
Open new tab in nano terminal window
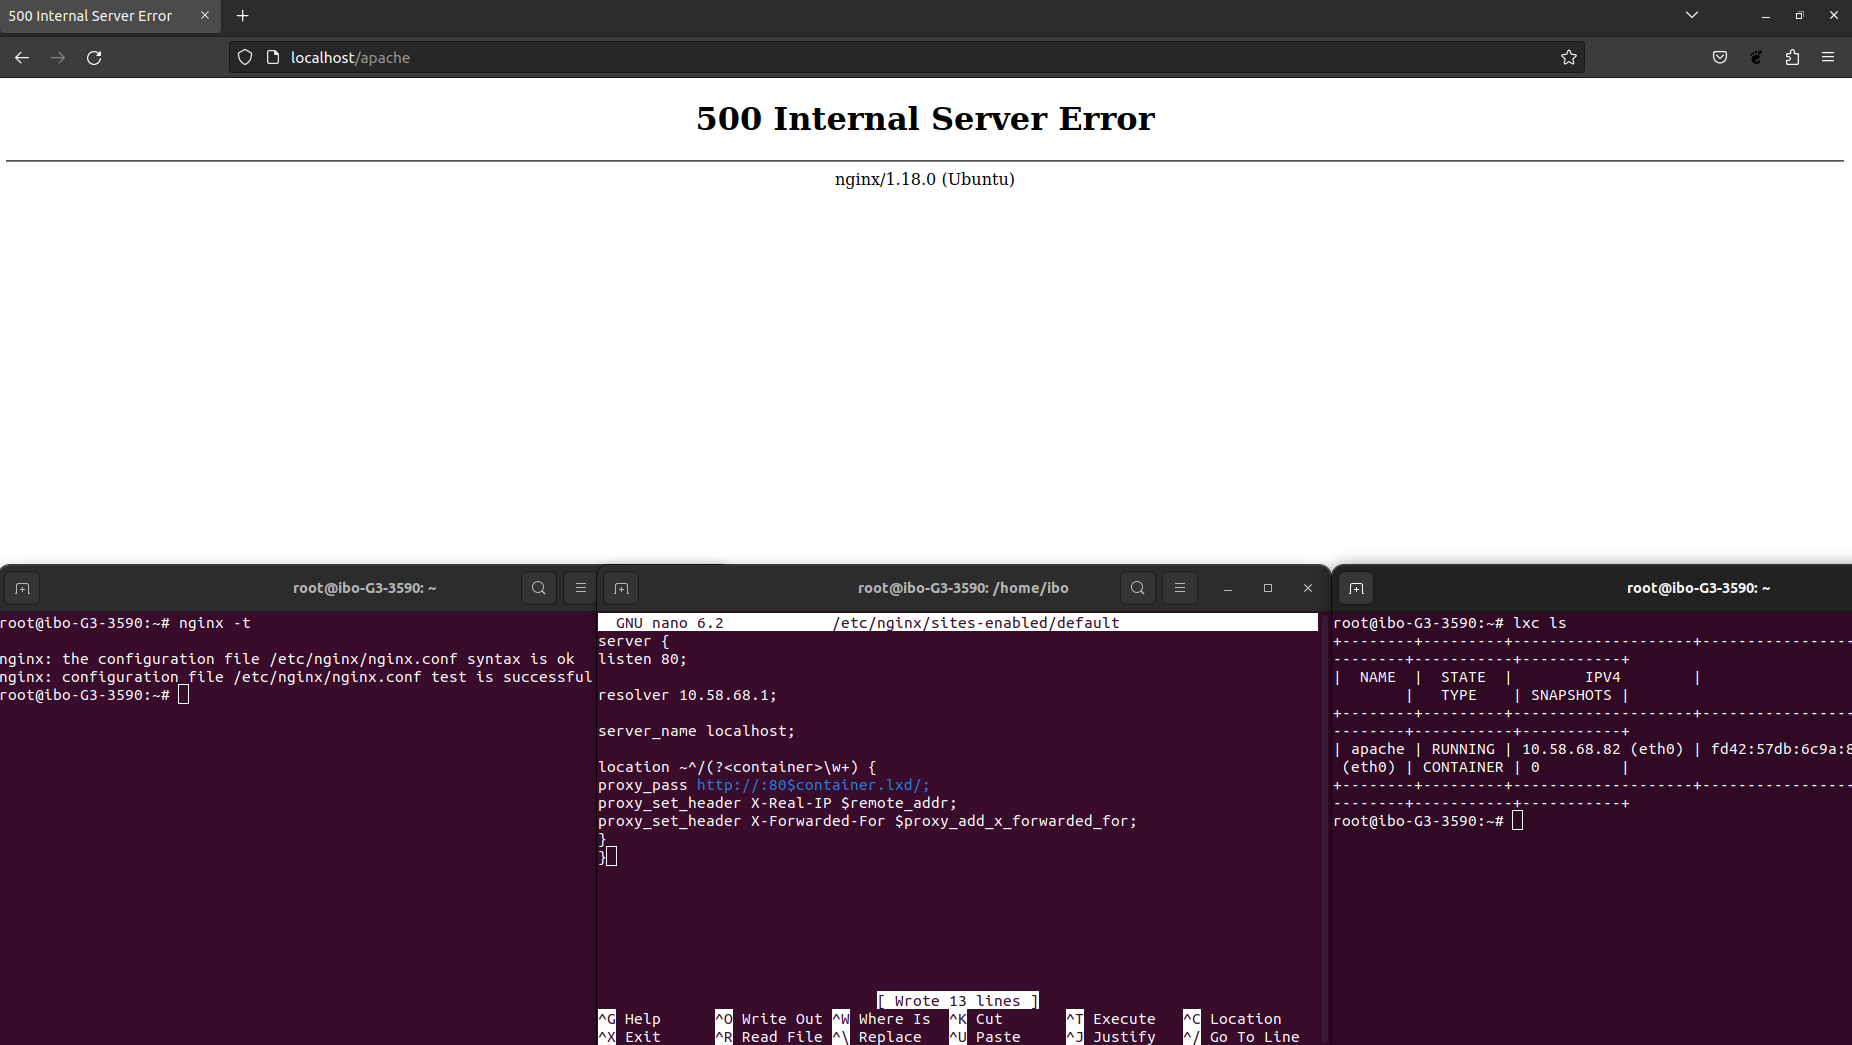621,588
